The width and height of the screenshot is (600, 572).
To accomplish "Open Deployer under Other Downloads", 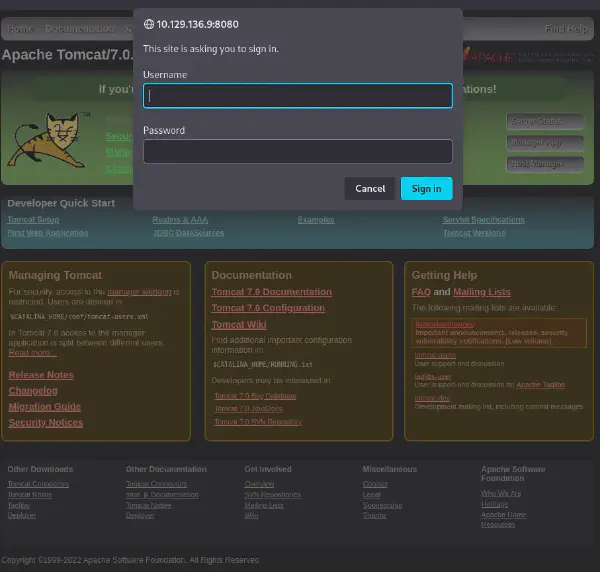I will click(x=22, y=516).
